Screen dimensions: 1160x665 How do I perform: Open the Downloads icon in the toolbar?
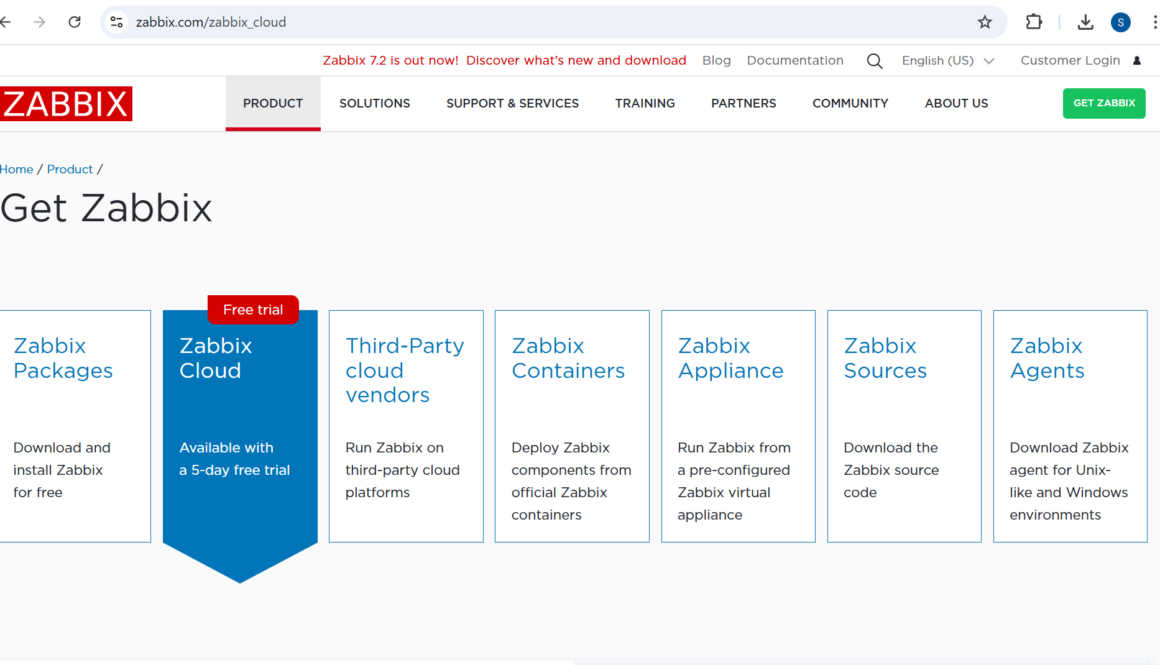point(1085,21)
